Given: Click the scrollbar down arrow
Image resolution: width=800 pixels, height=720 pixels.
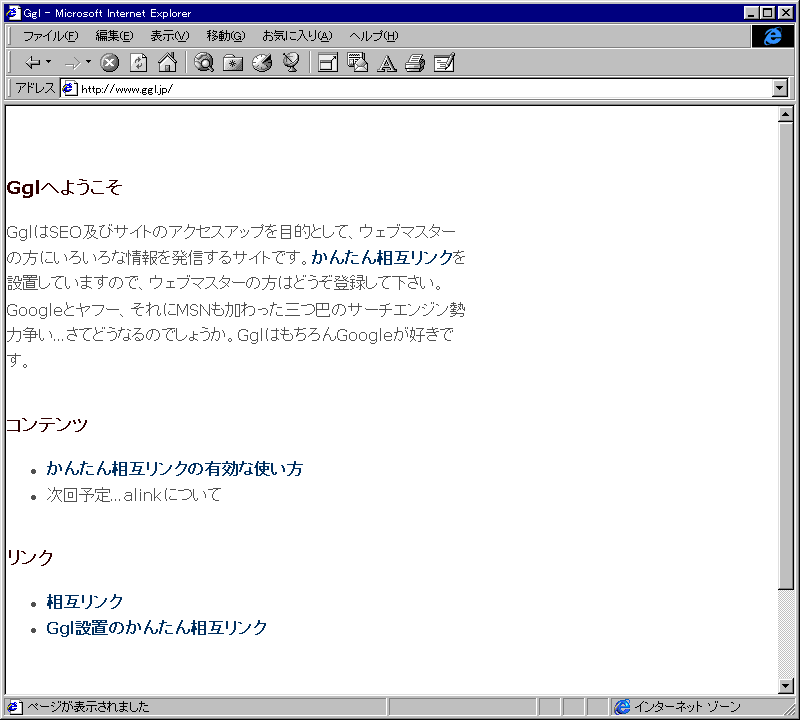Looking at the screenshot, I should click(x=786, y=686).
